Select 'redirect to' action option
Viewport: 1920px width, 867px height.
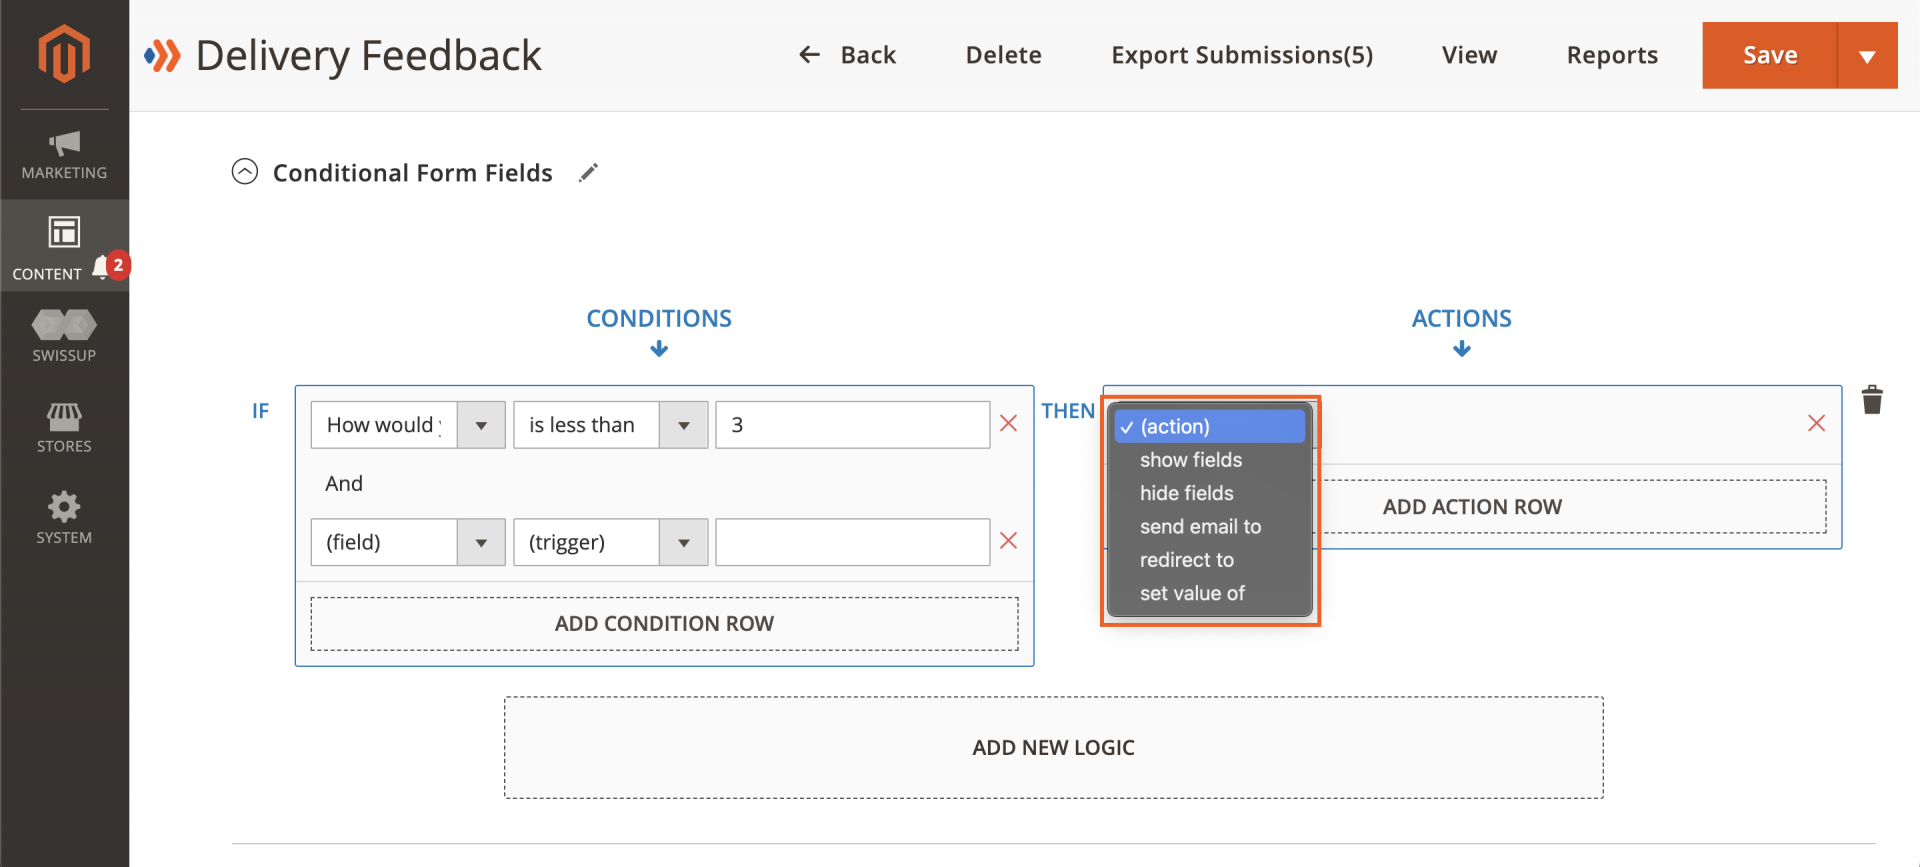1210,560
